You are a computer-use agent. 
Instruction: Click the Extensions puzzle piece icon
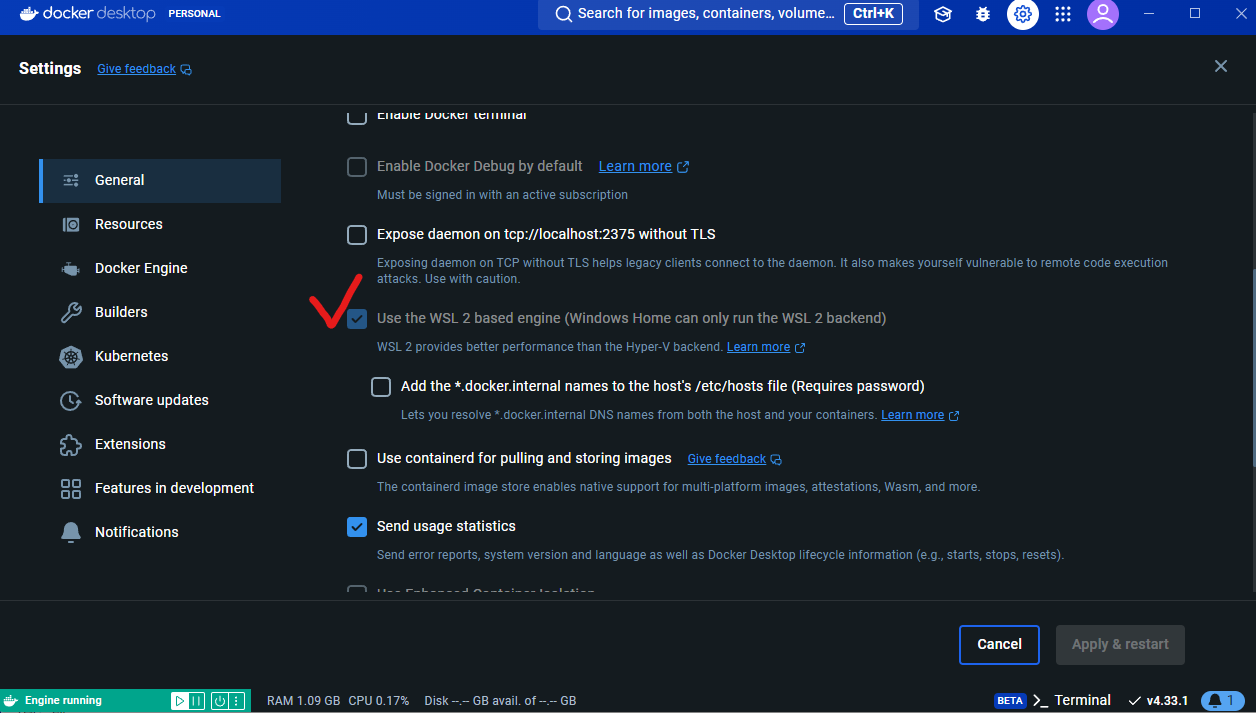pyautogui.click(x=71, y=444)
